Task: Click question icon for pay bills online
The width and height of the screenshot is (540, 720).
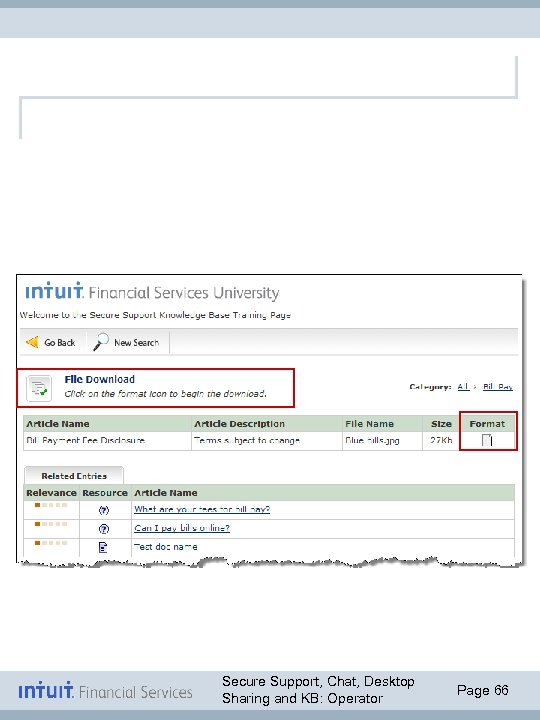Action: point(104,529)
